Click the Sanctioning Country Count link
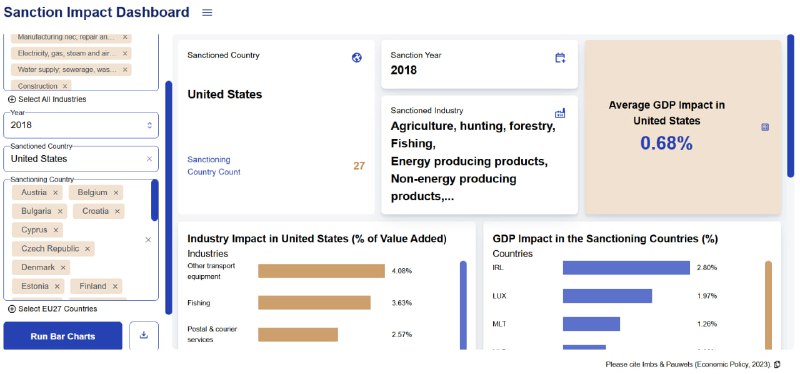800x374 pixels. (214, 166)
